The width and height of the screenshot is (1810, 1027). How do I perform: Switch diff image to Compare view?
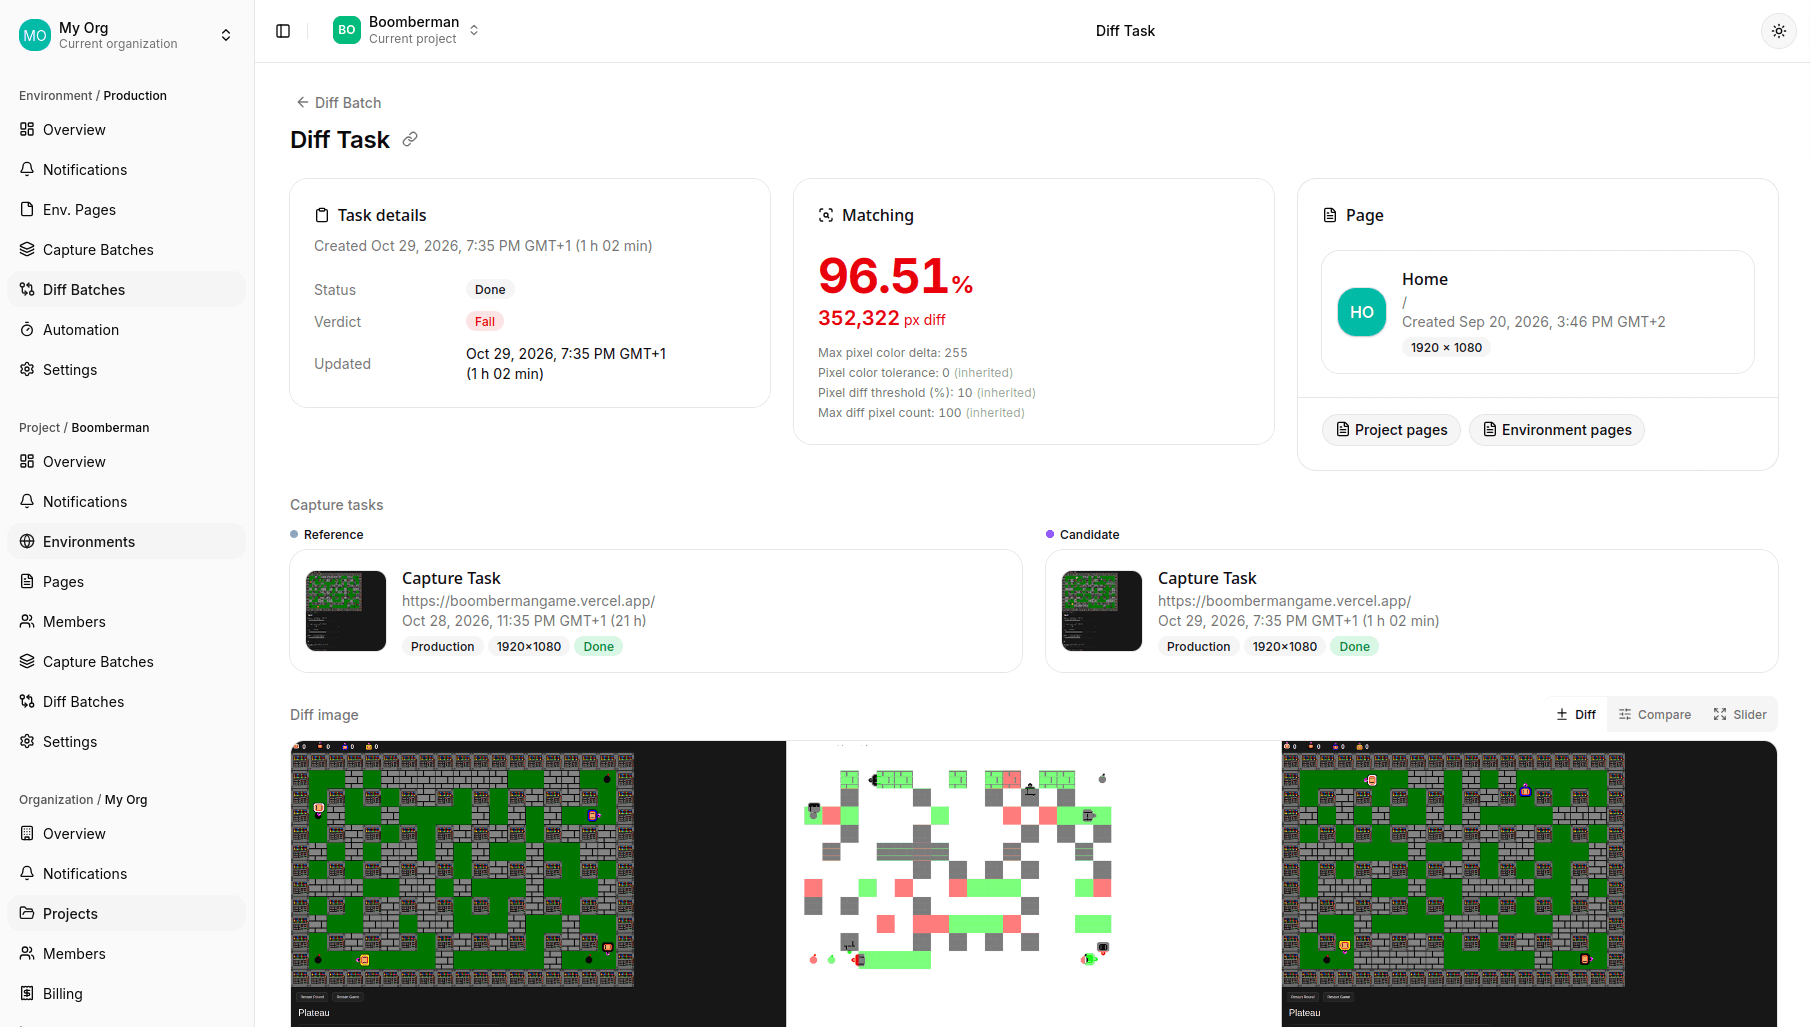click(x=1655, y=714)
